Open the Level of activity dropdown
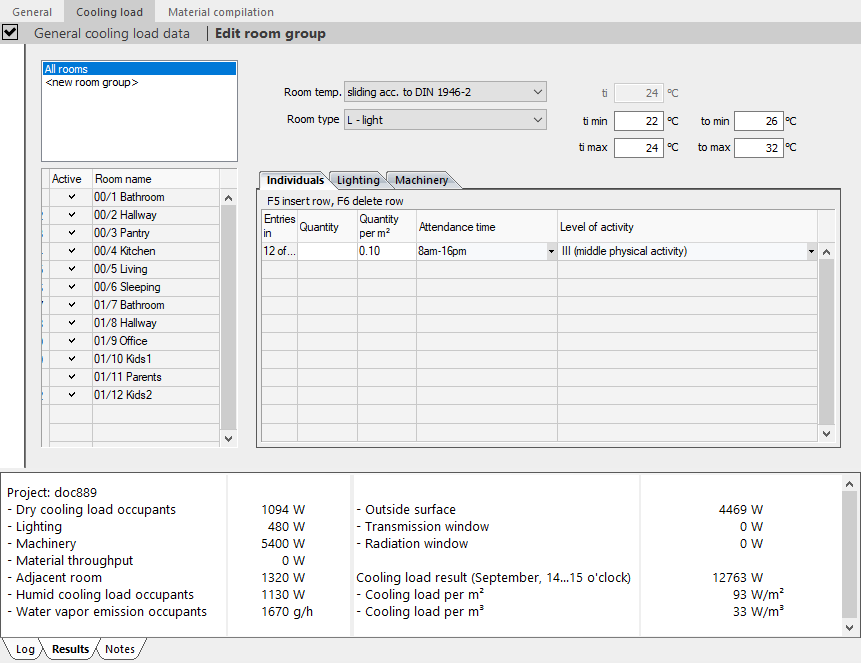 [x=811, y=252]
